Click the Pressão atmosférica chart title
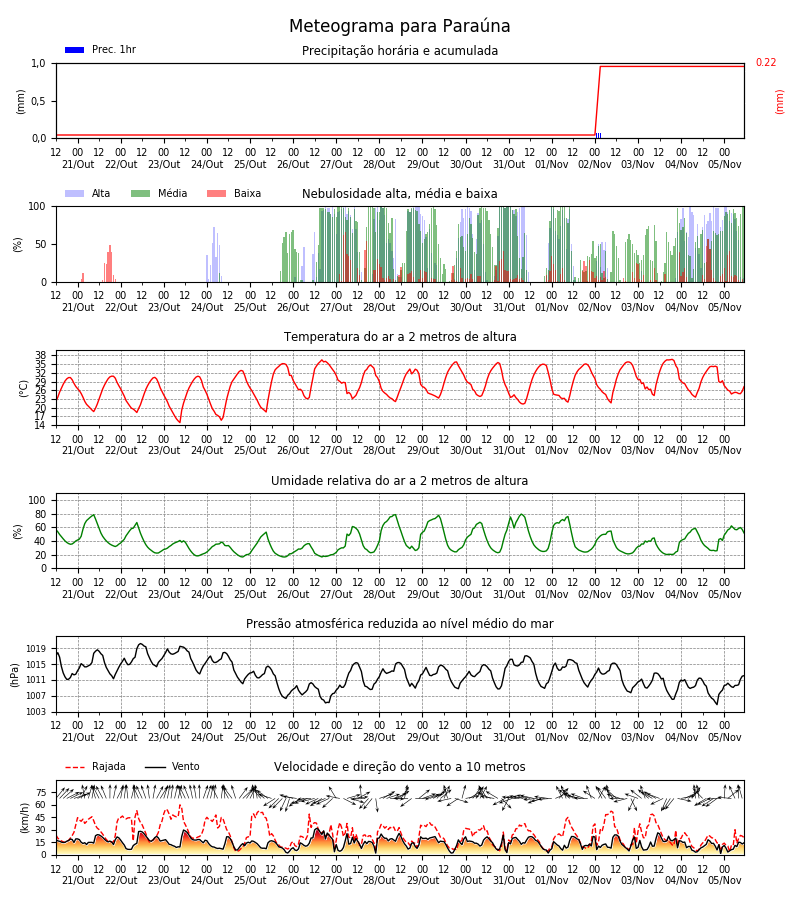 point(399,623)
